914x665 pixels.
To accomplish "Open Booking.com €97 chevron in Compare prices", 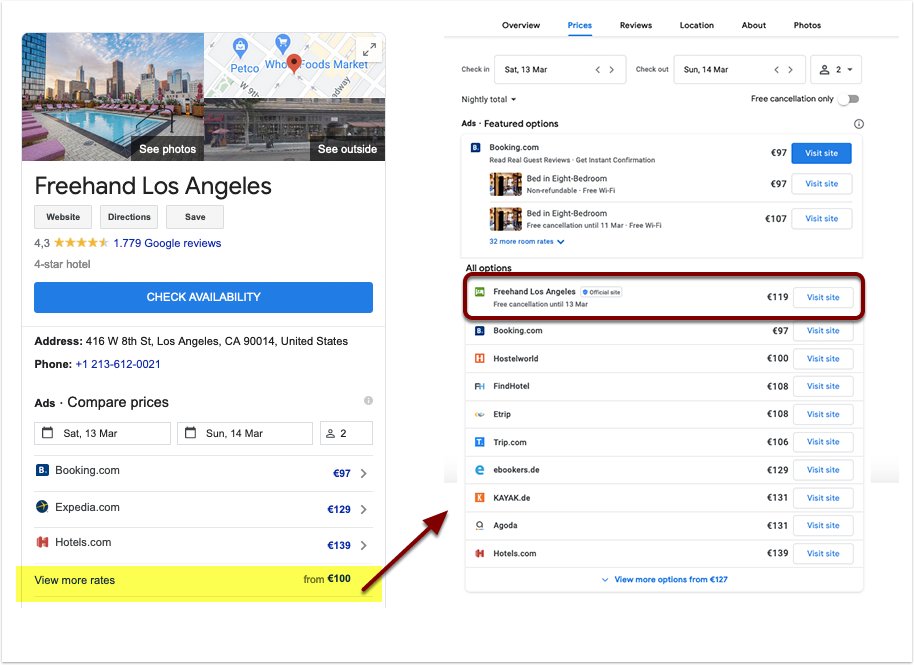I will click(364, 473).
